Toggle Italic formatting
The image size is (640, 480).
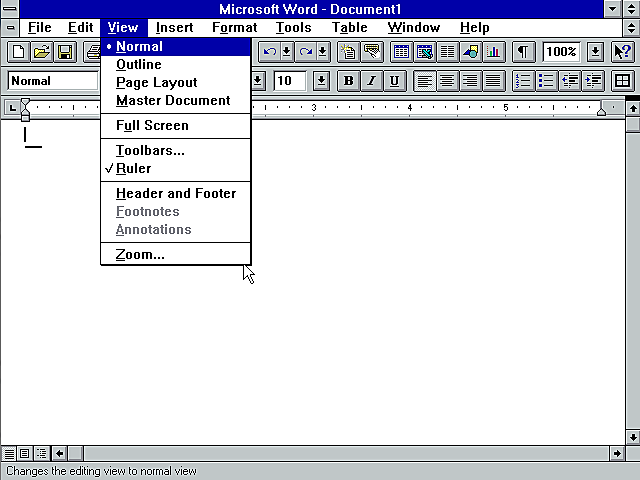371,81
